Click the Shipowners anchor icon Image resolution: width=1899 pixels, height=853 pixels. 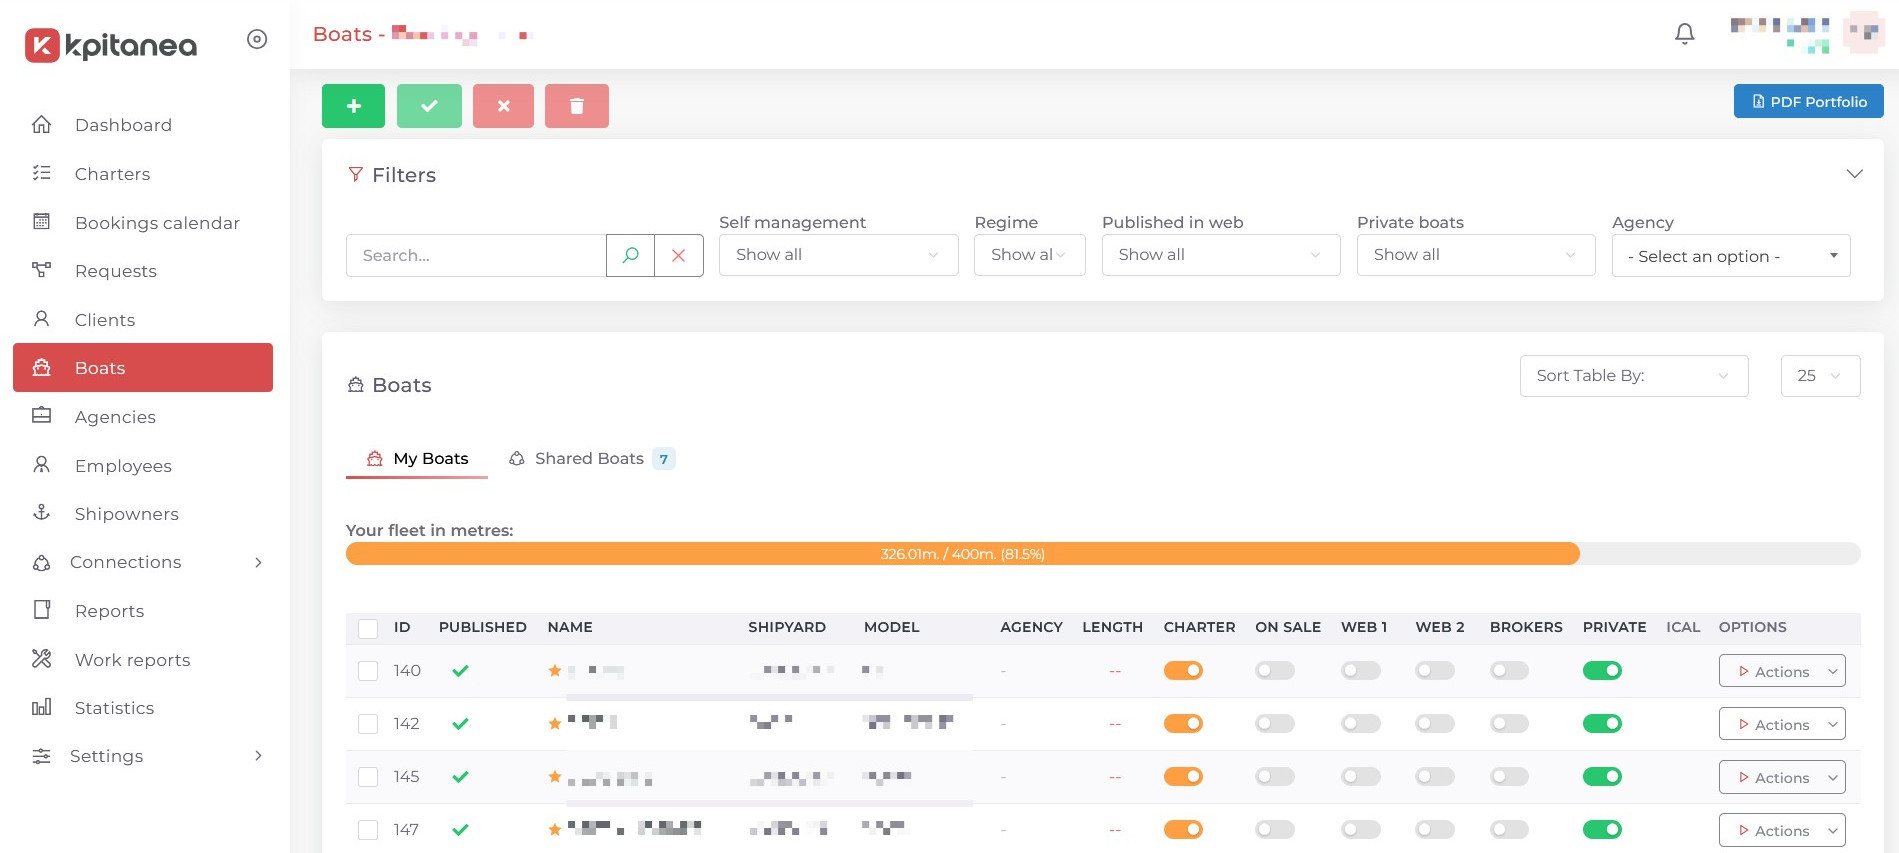click(x=42, y=513)
